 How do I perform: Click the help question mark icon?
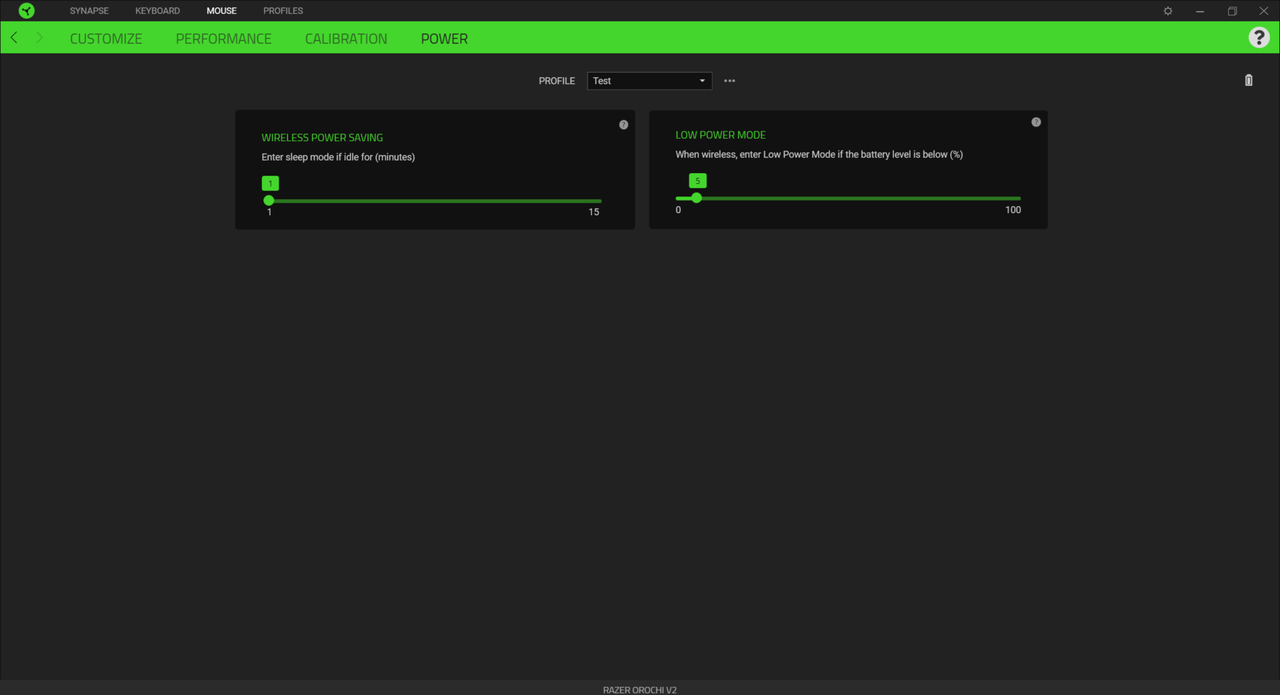[1259, 38]
